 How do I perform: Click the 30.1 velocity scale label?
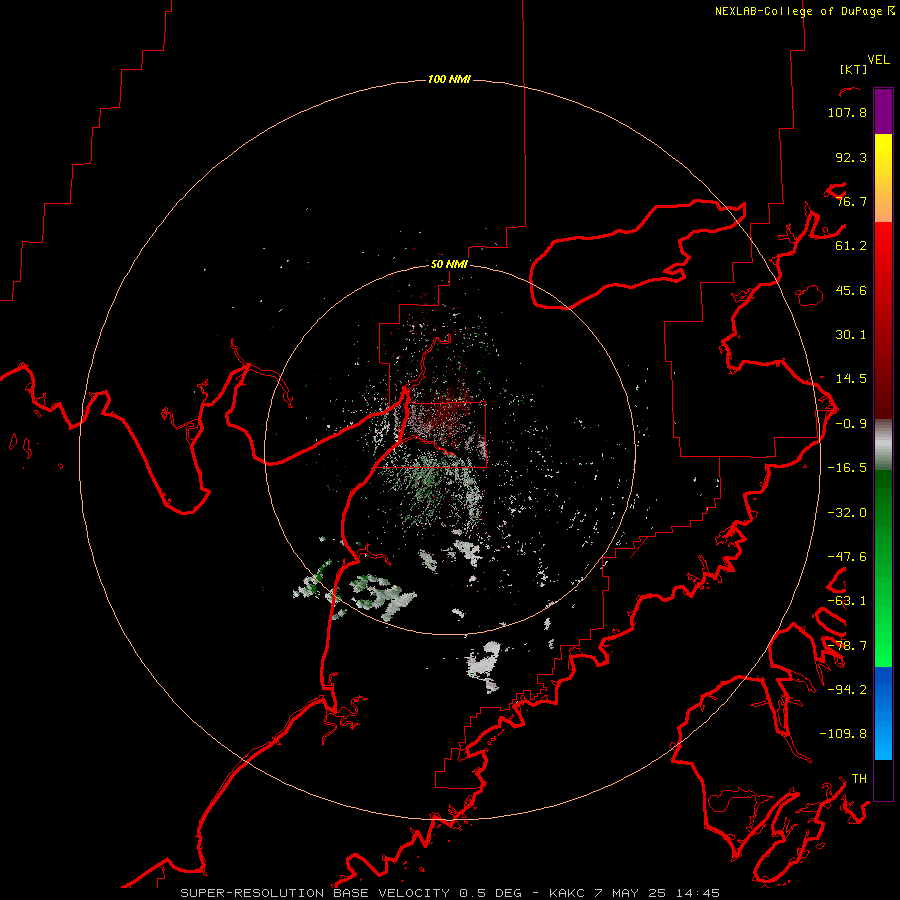[x=851, y=335]
